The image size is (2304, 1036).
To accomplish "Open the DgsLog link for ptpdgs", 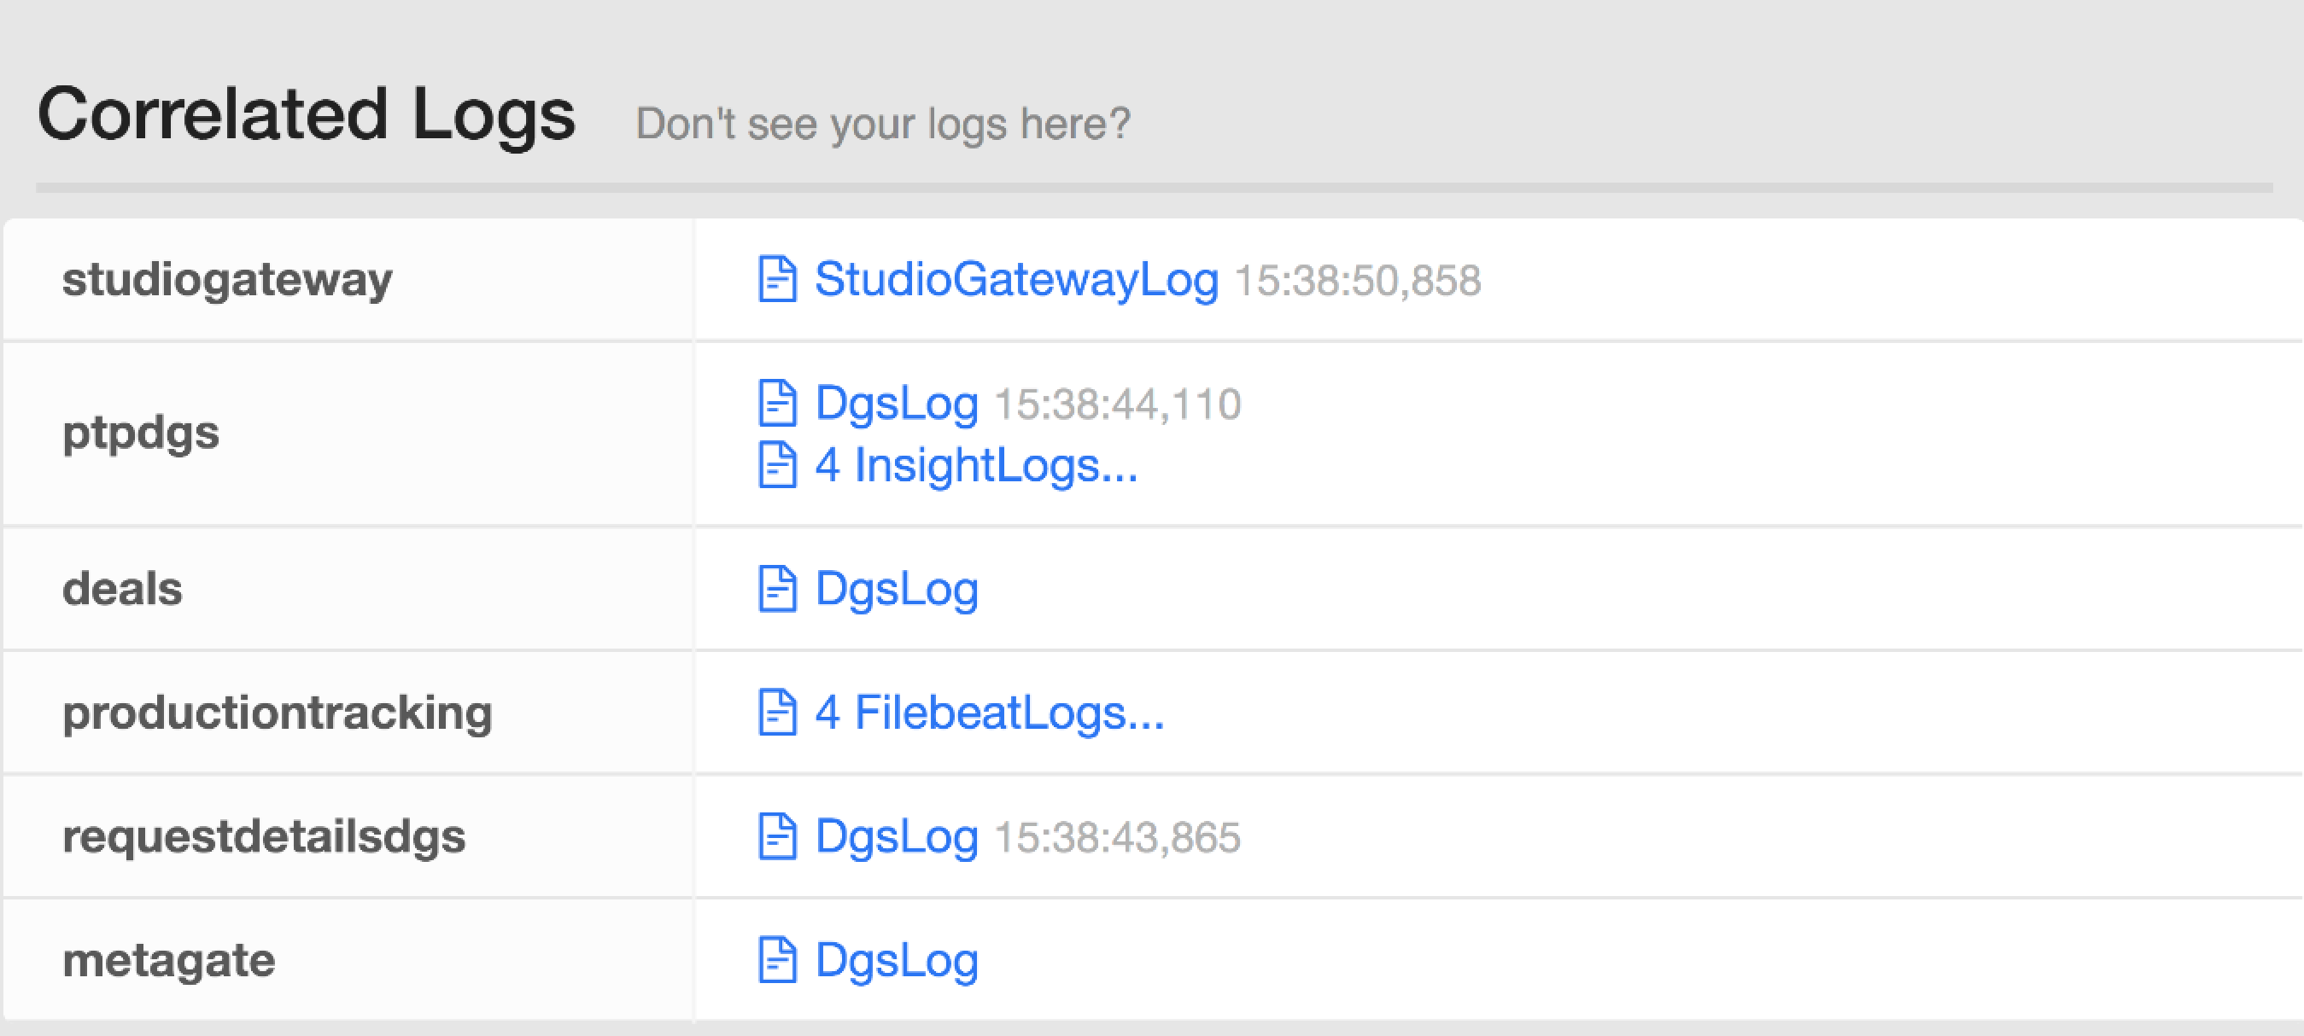I will (x=896, y=403).
